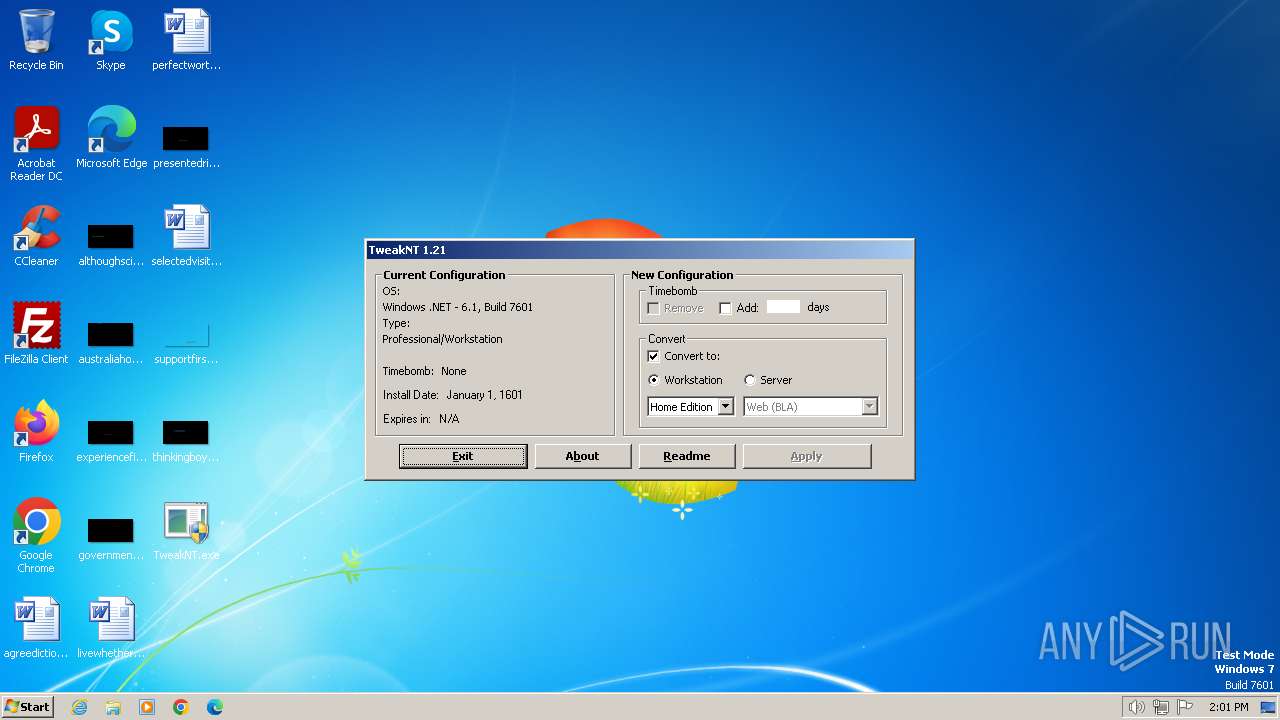Select the althoughsci desktop file
1280x720 pixels.
(x=111, y=243)
